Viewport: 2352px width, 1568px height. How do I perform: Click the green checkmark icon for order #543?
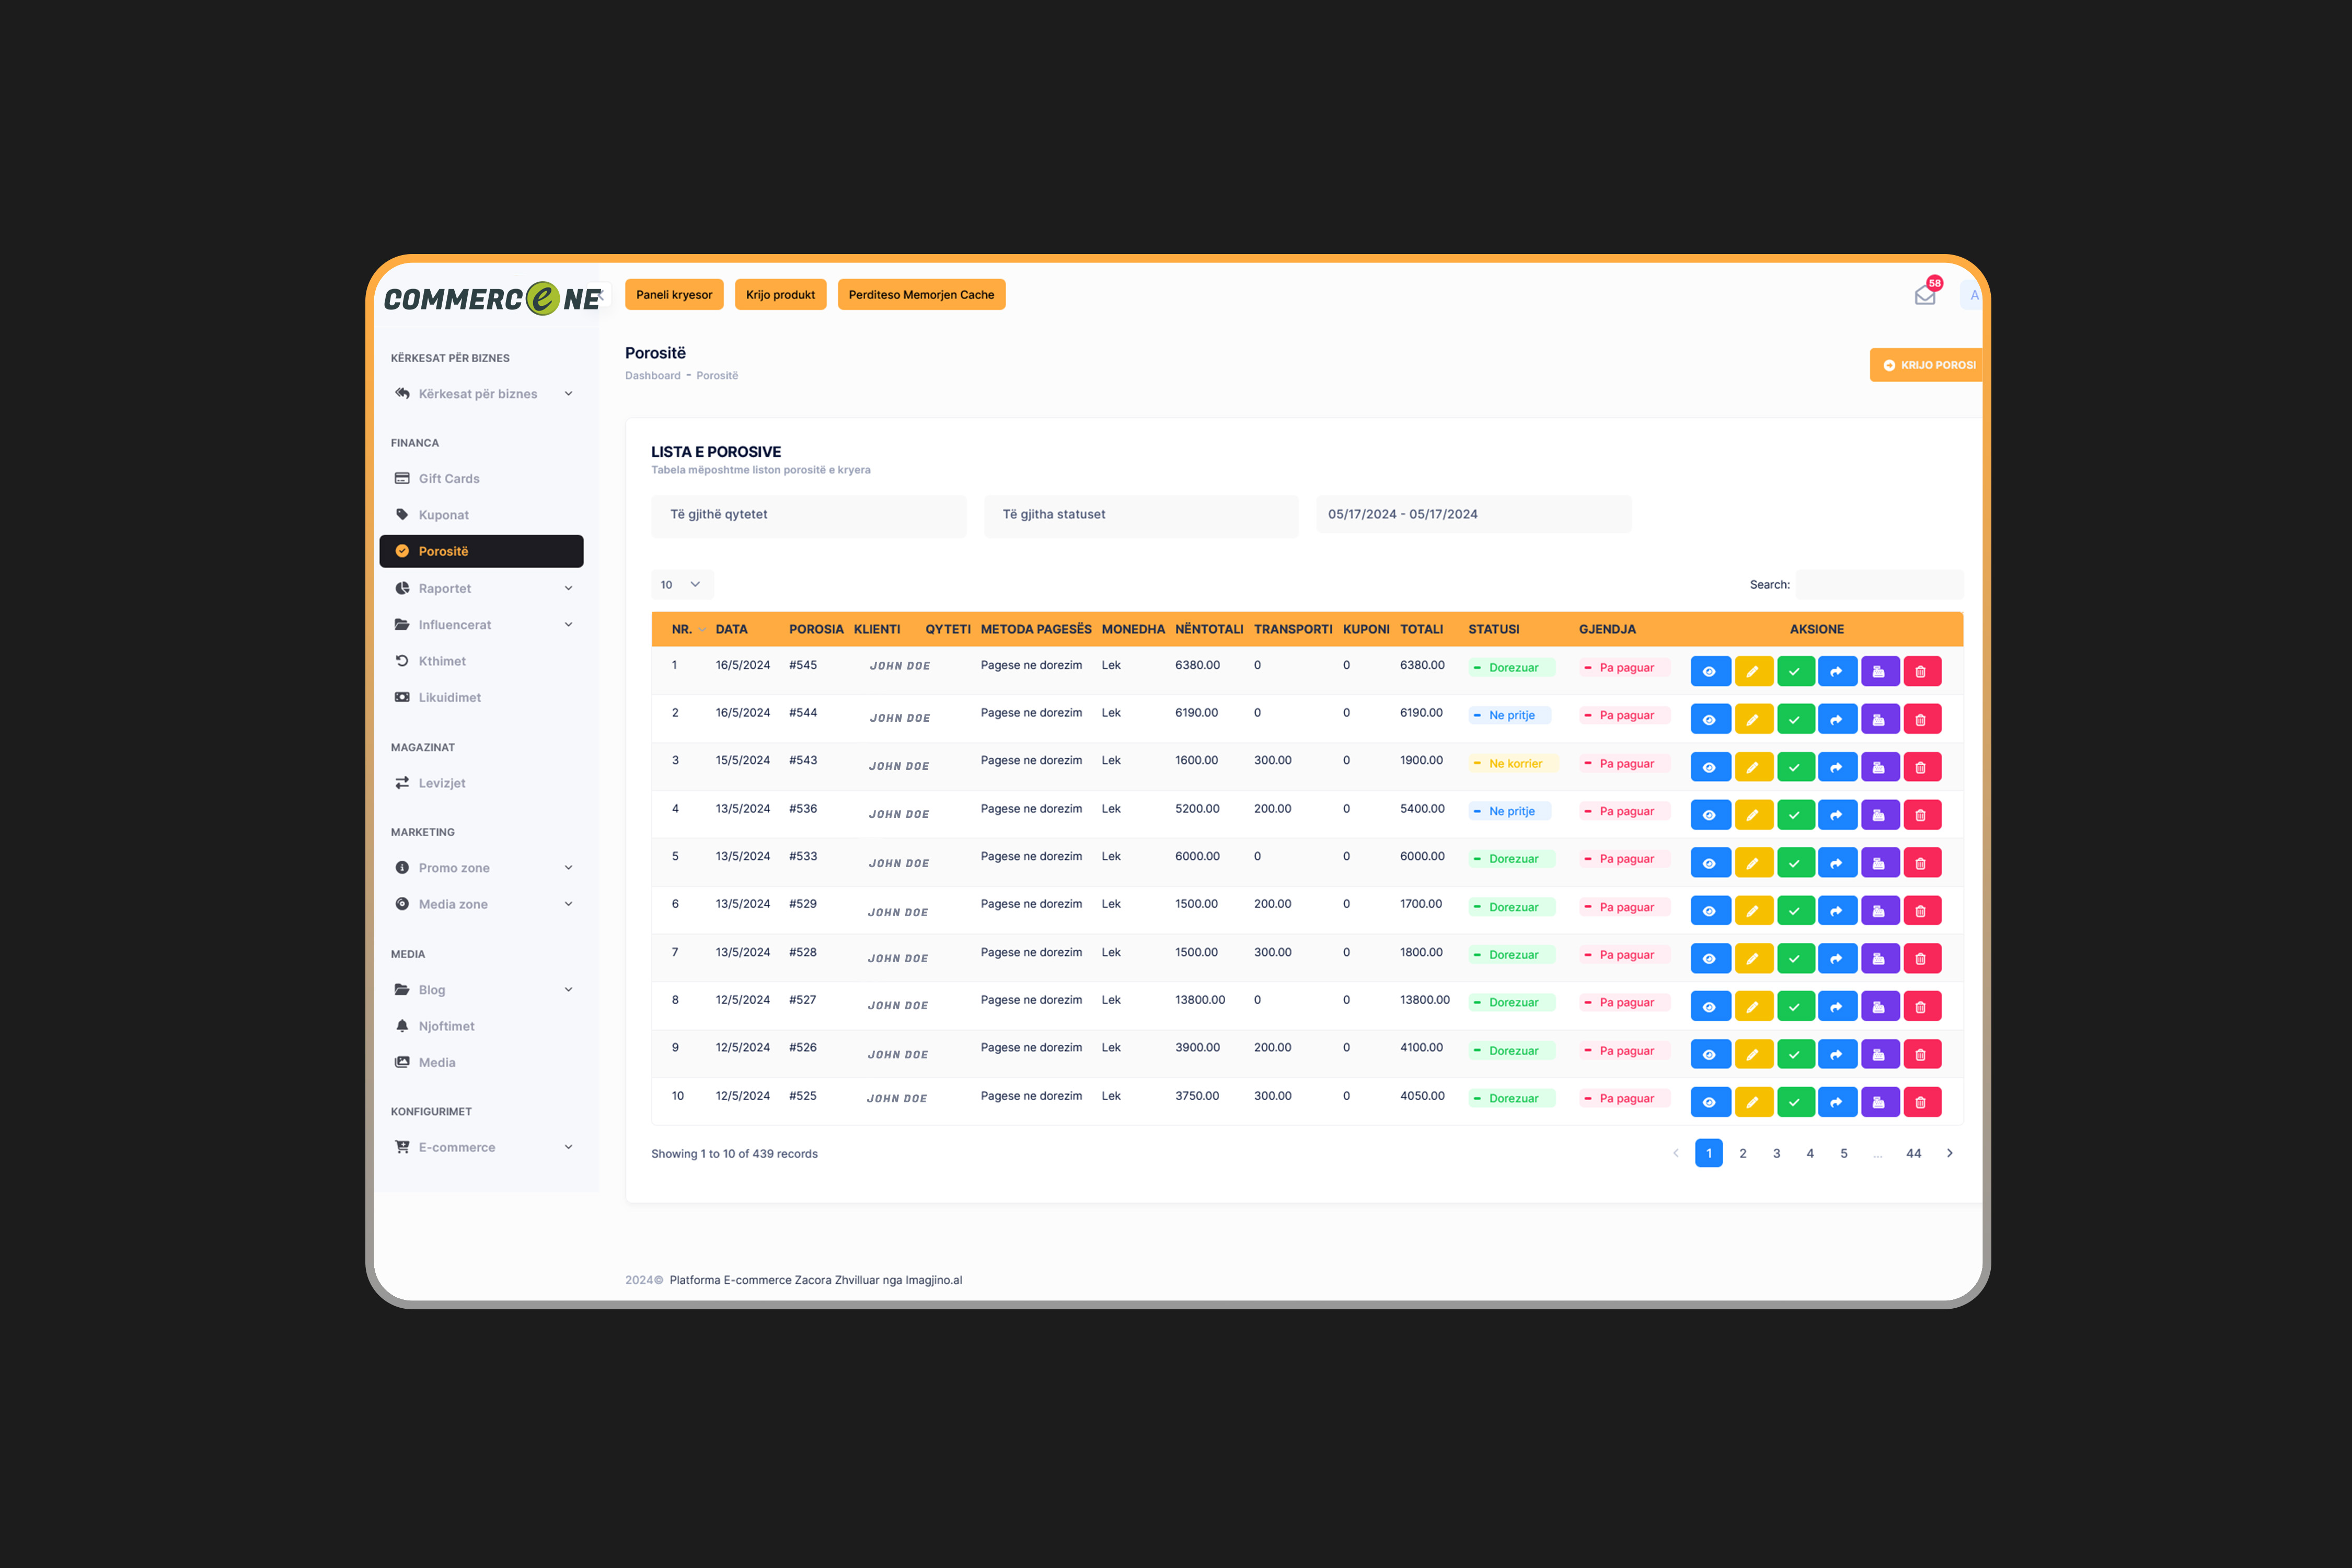[1795, 767]
